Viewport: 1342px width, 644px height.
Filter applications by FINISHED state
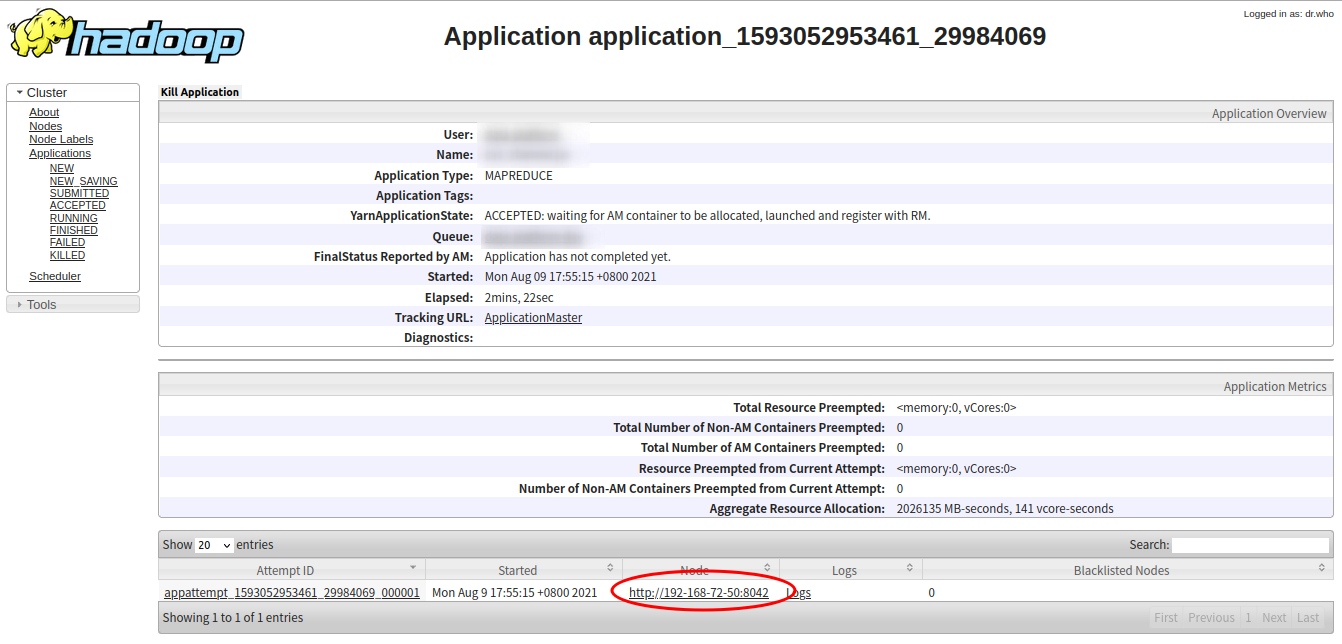74,230
